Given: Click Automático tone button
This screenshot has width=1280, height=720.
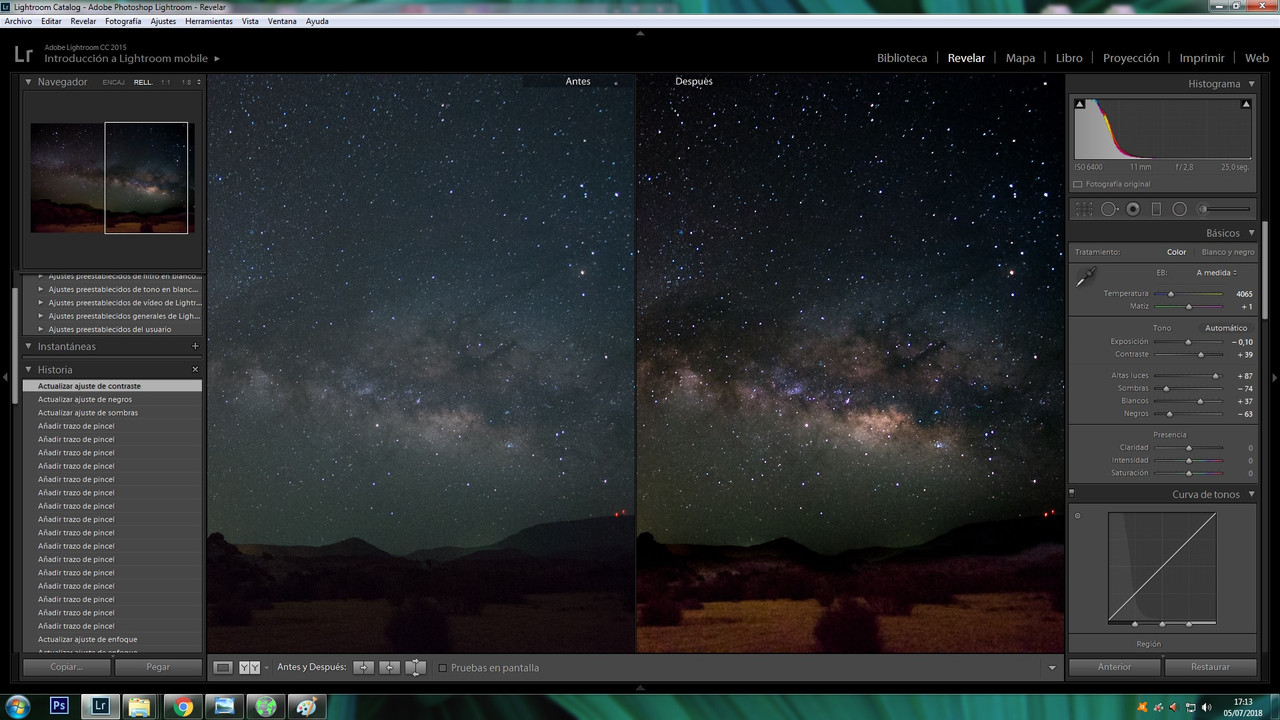Looking at the screenshot, I should 1226,328.
